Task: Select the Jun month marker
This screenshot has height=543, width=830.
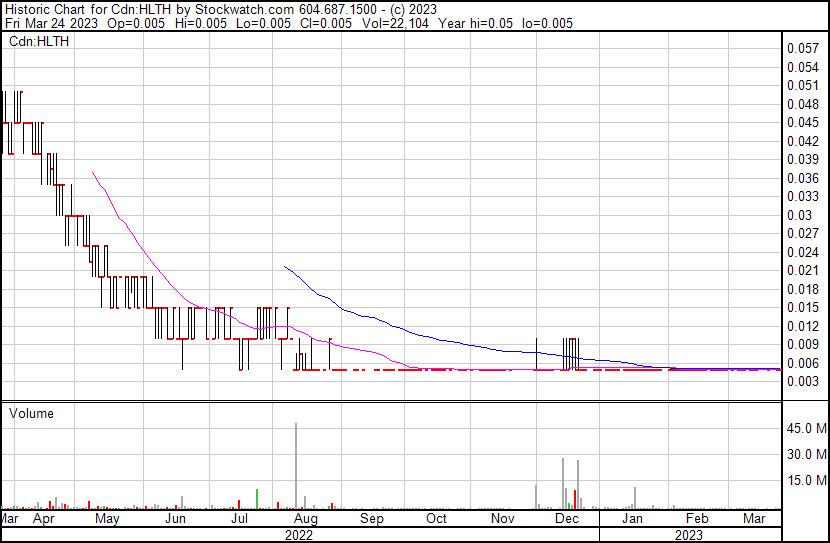Action: point(175,519)
